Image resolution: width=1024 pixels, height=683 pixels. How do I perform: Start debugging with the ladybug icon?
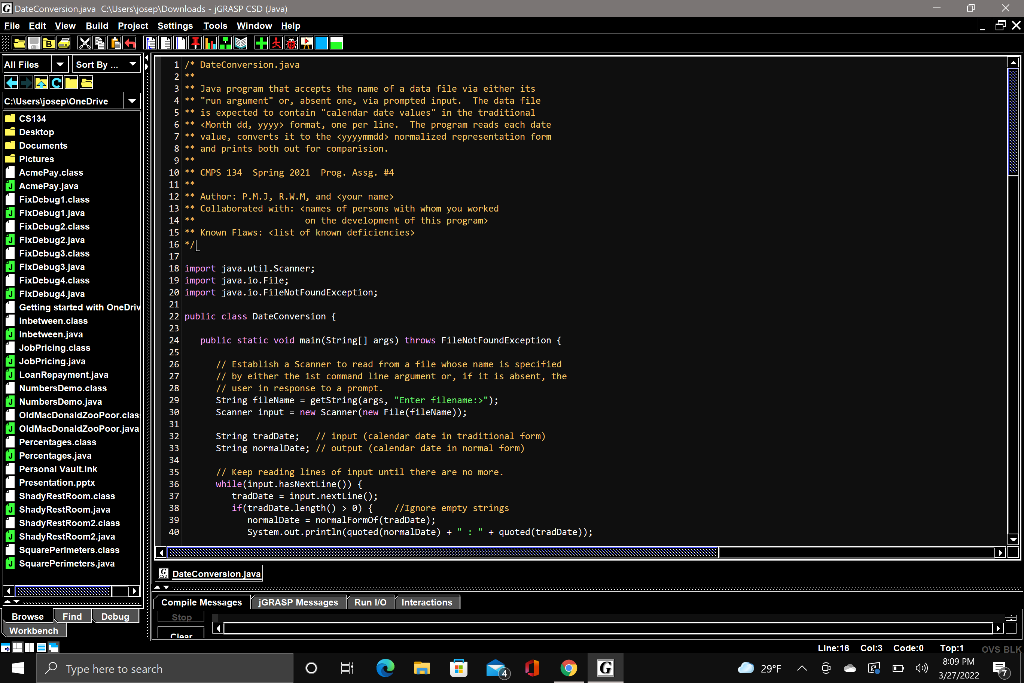[292, 44]
